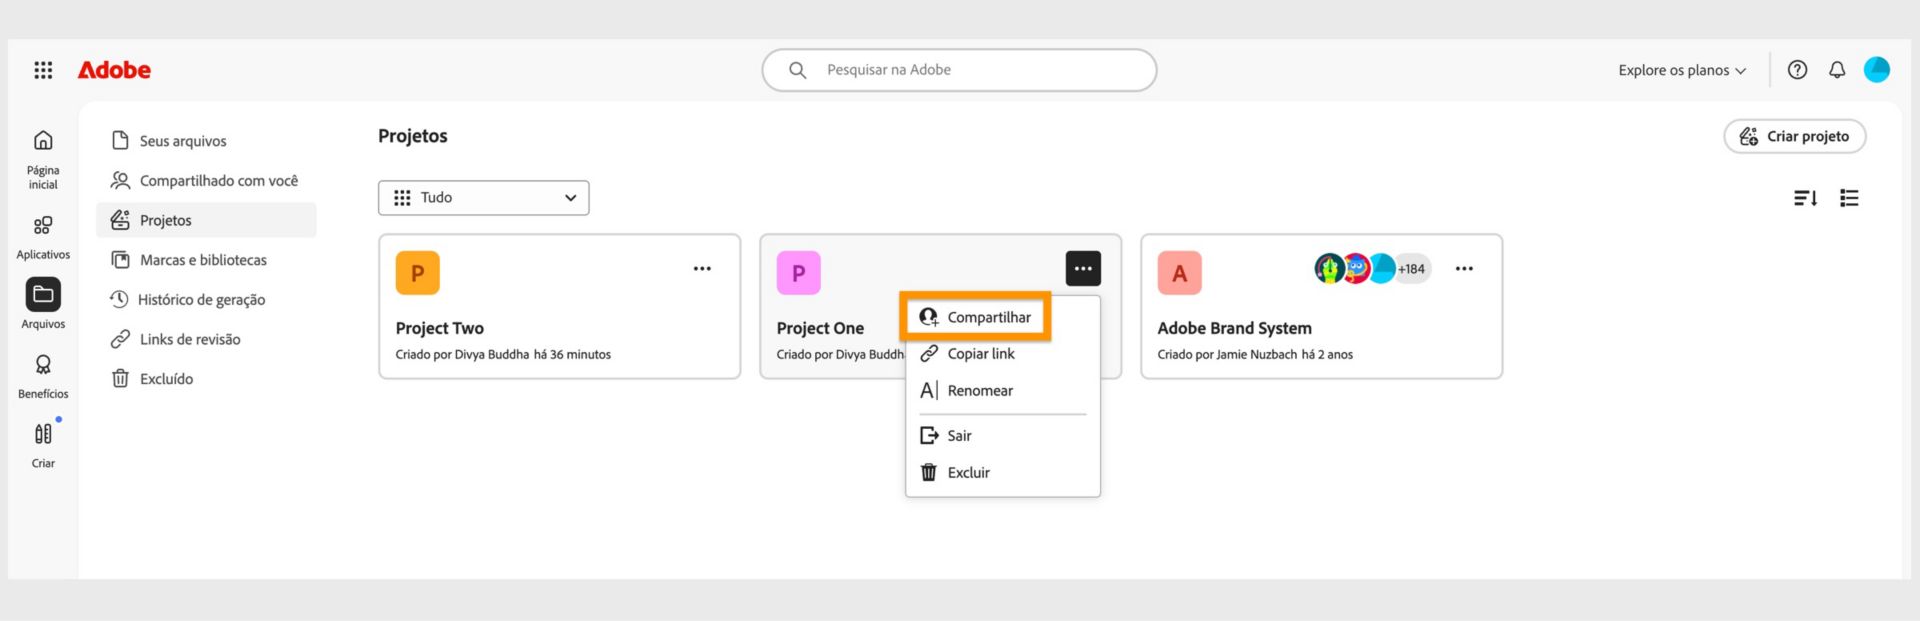Click 'Criado por Divya Buddha há 36 minutos'
This screenshot has height=621, width=1920.
point(503,354)
